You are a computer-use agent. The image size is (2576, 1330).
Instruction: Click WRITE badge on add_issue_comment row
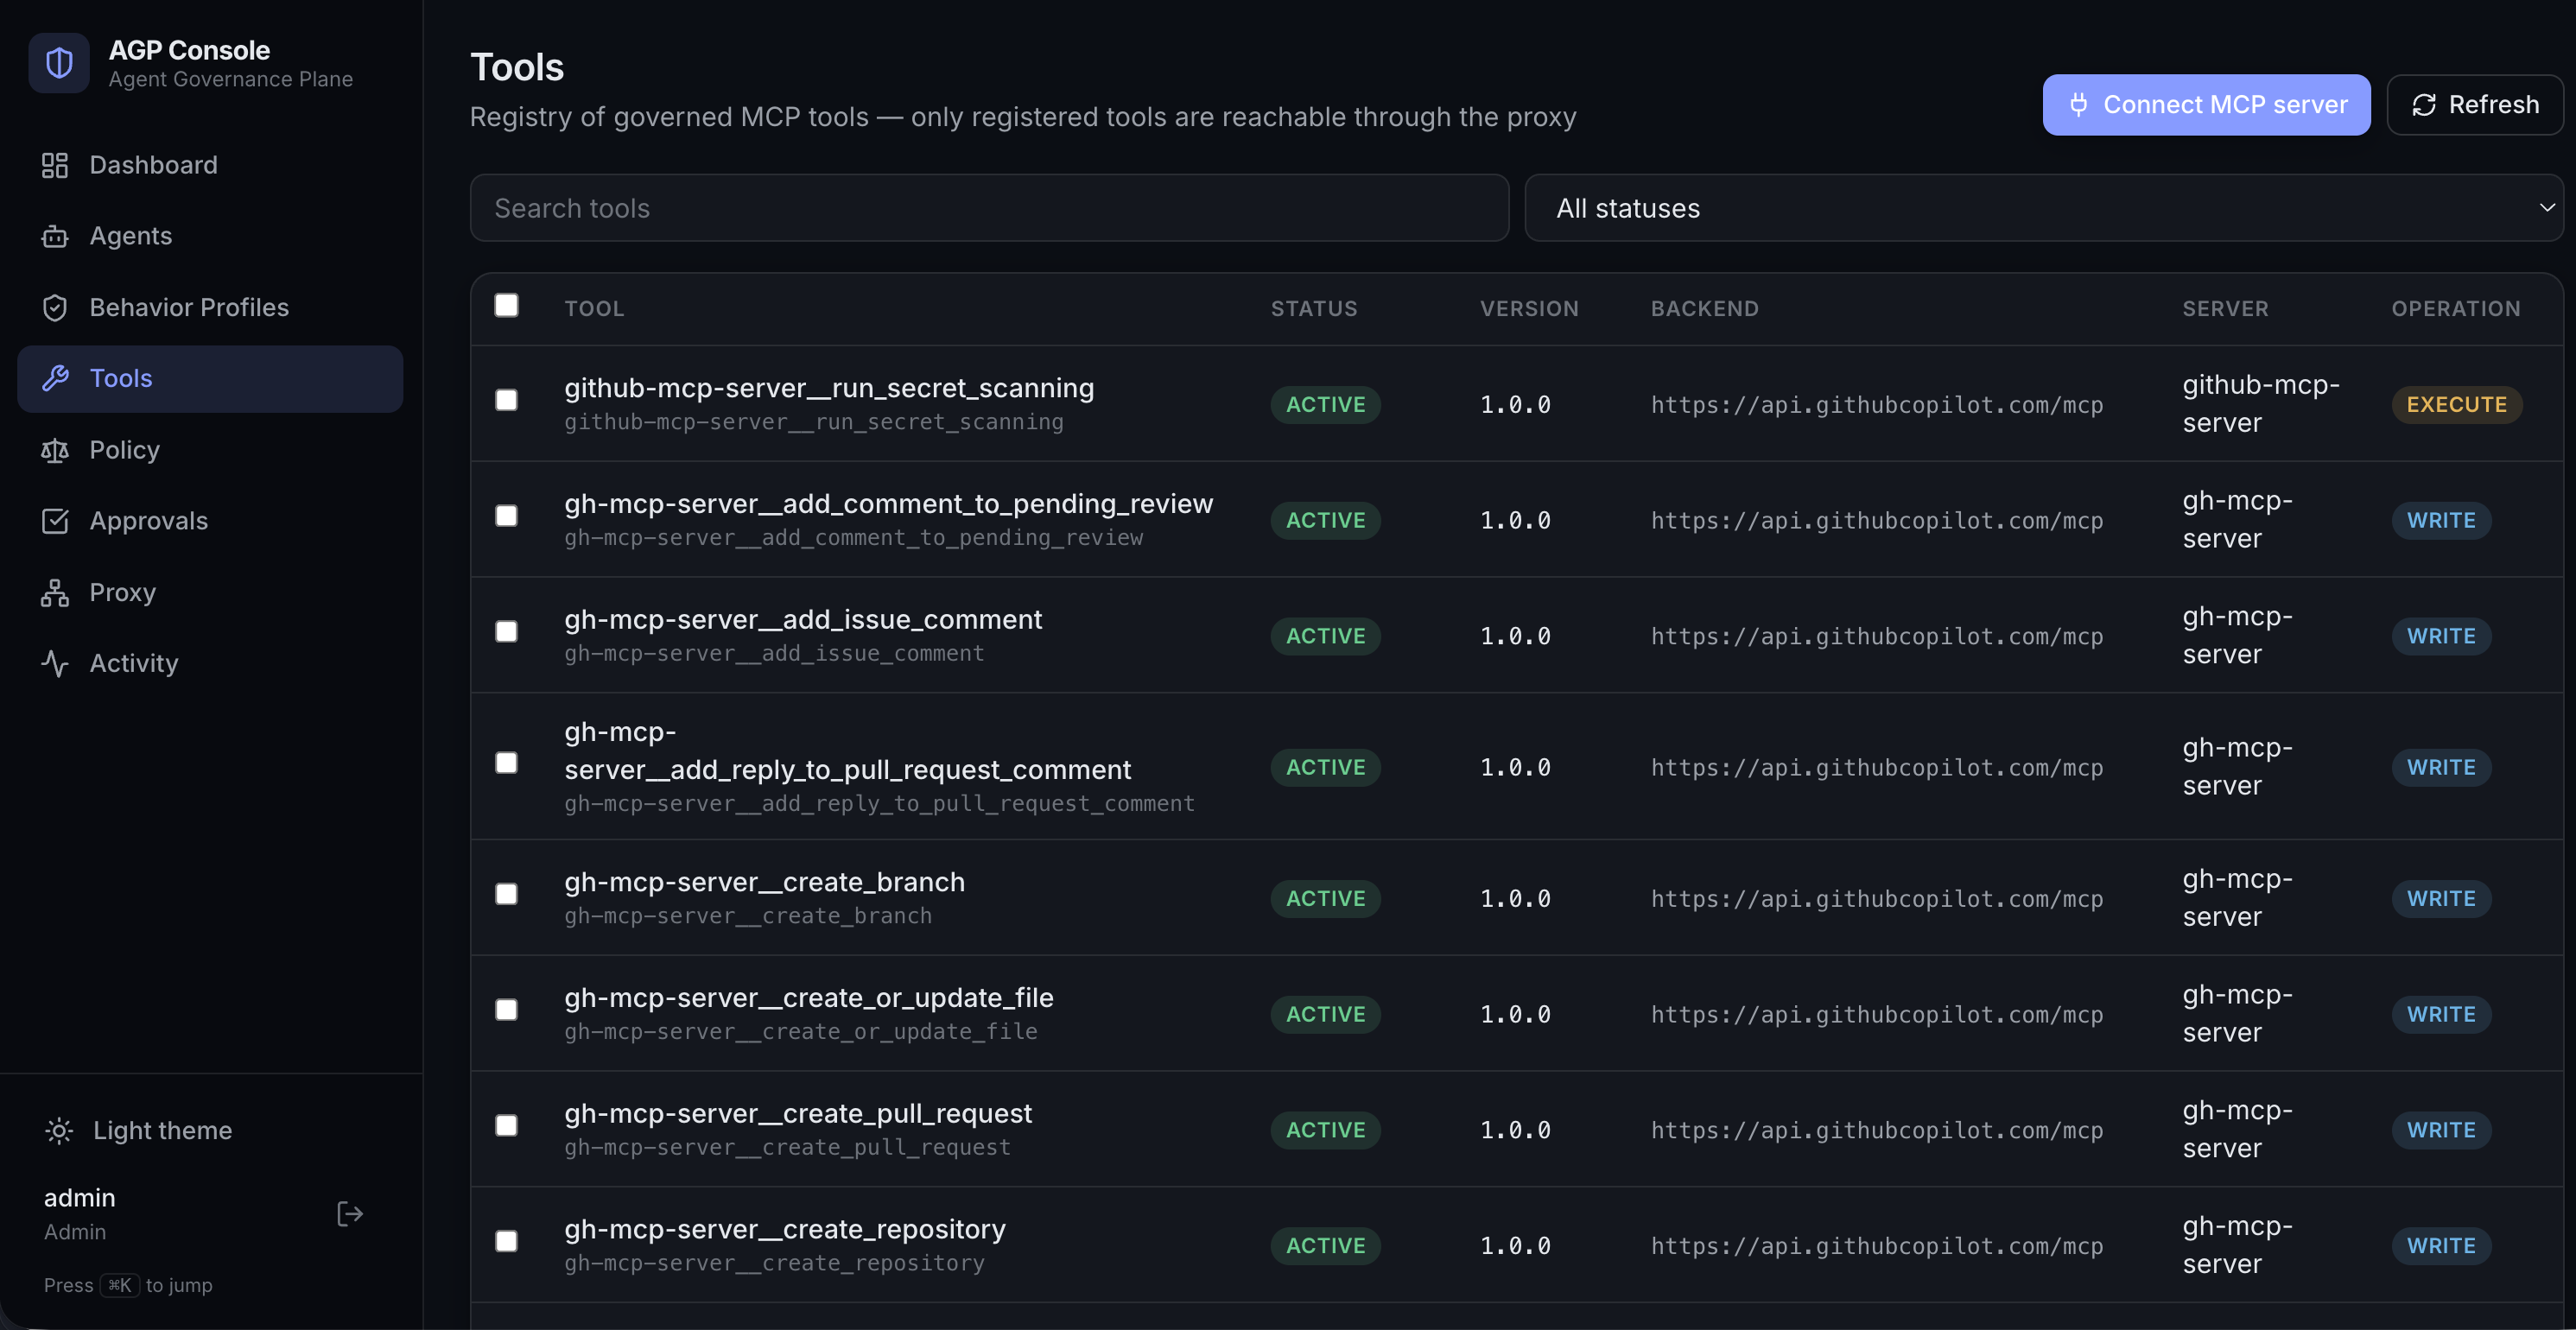2441,636
